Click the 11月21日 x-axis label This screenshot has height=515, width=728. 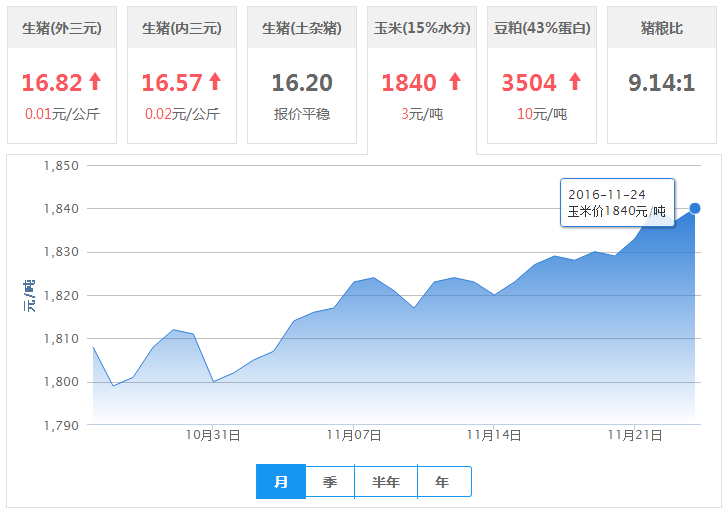click(635, 435)
